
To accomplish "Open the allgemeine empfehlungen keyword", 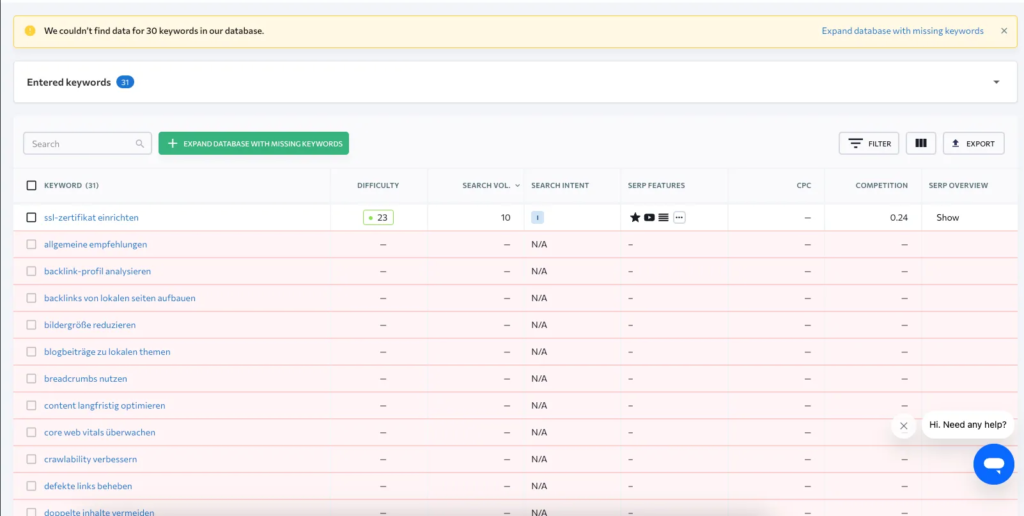I will coord(95,244).
